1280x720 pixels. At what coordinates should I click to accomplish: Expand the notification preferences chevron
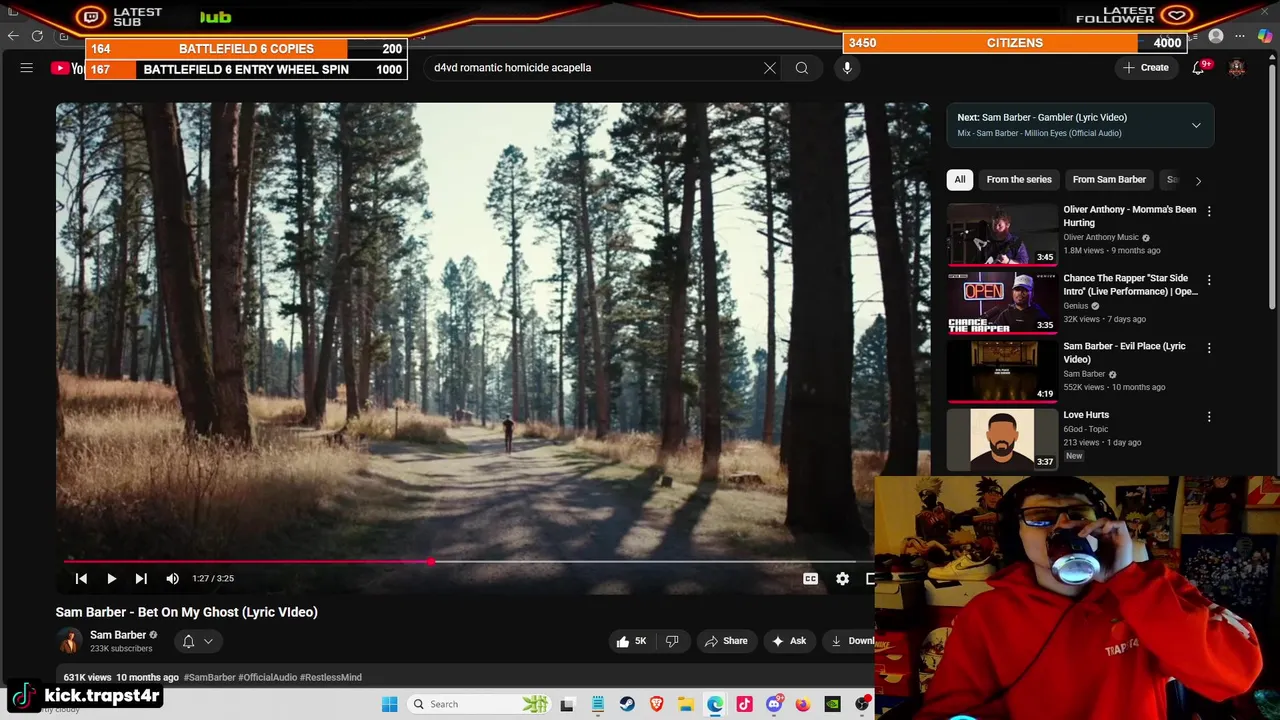[208, 641]
